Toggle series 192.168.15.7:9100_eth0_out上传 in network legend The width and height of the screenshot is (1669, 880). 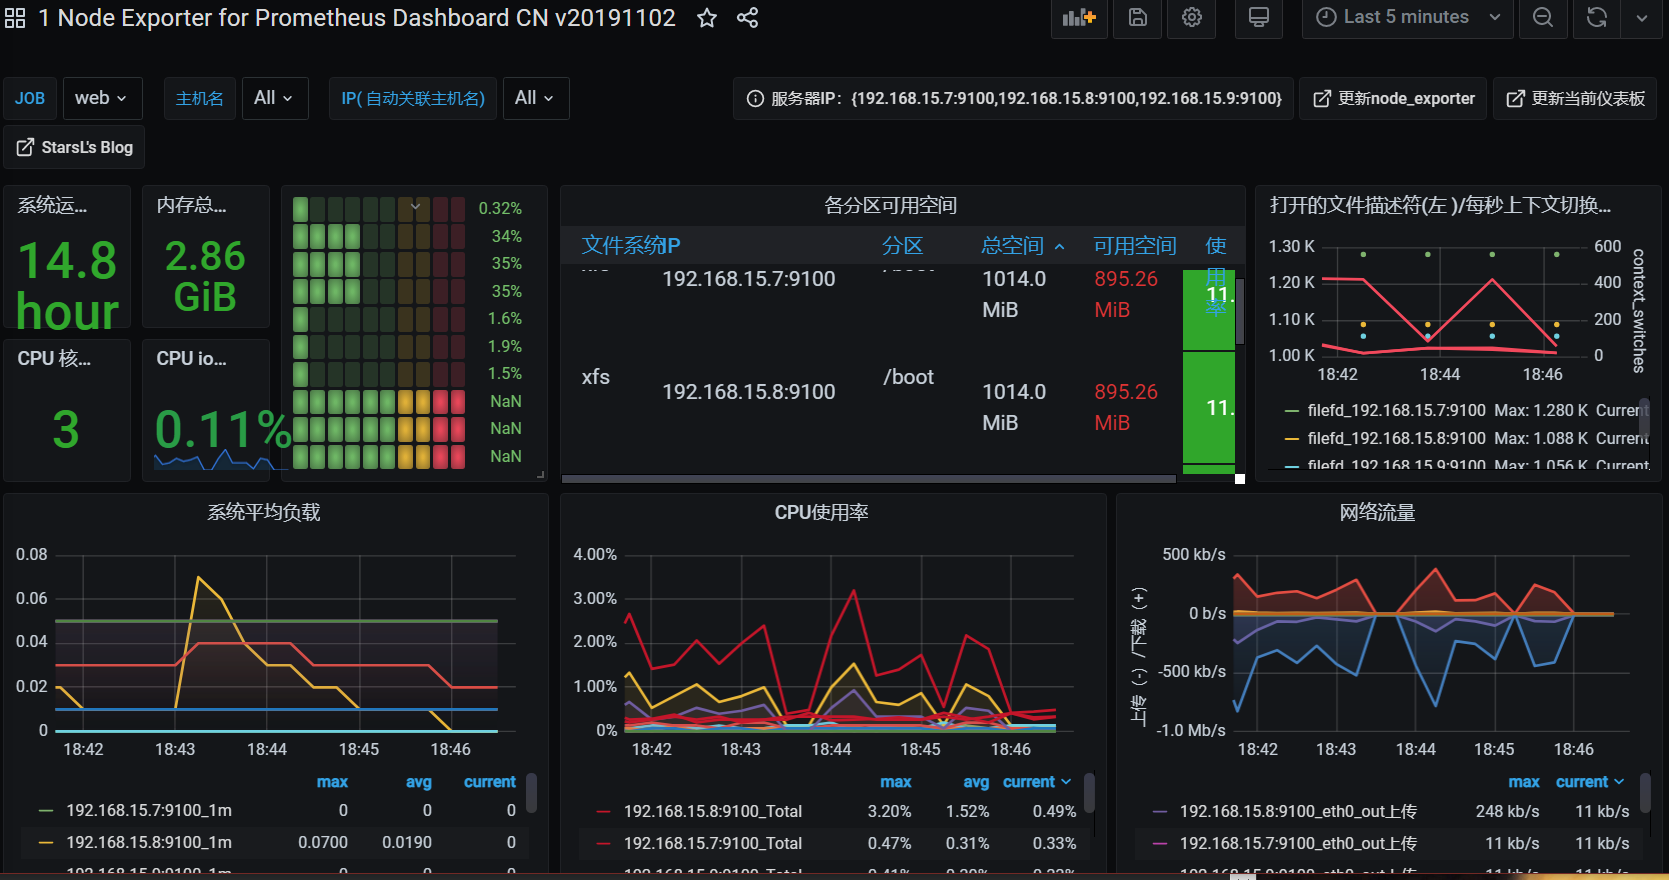pyautogui.click(x=1298, y=843)
